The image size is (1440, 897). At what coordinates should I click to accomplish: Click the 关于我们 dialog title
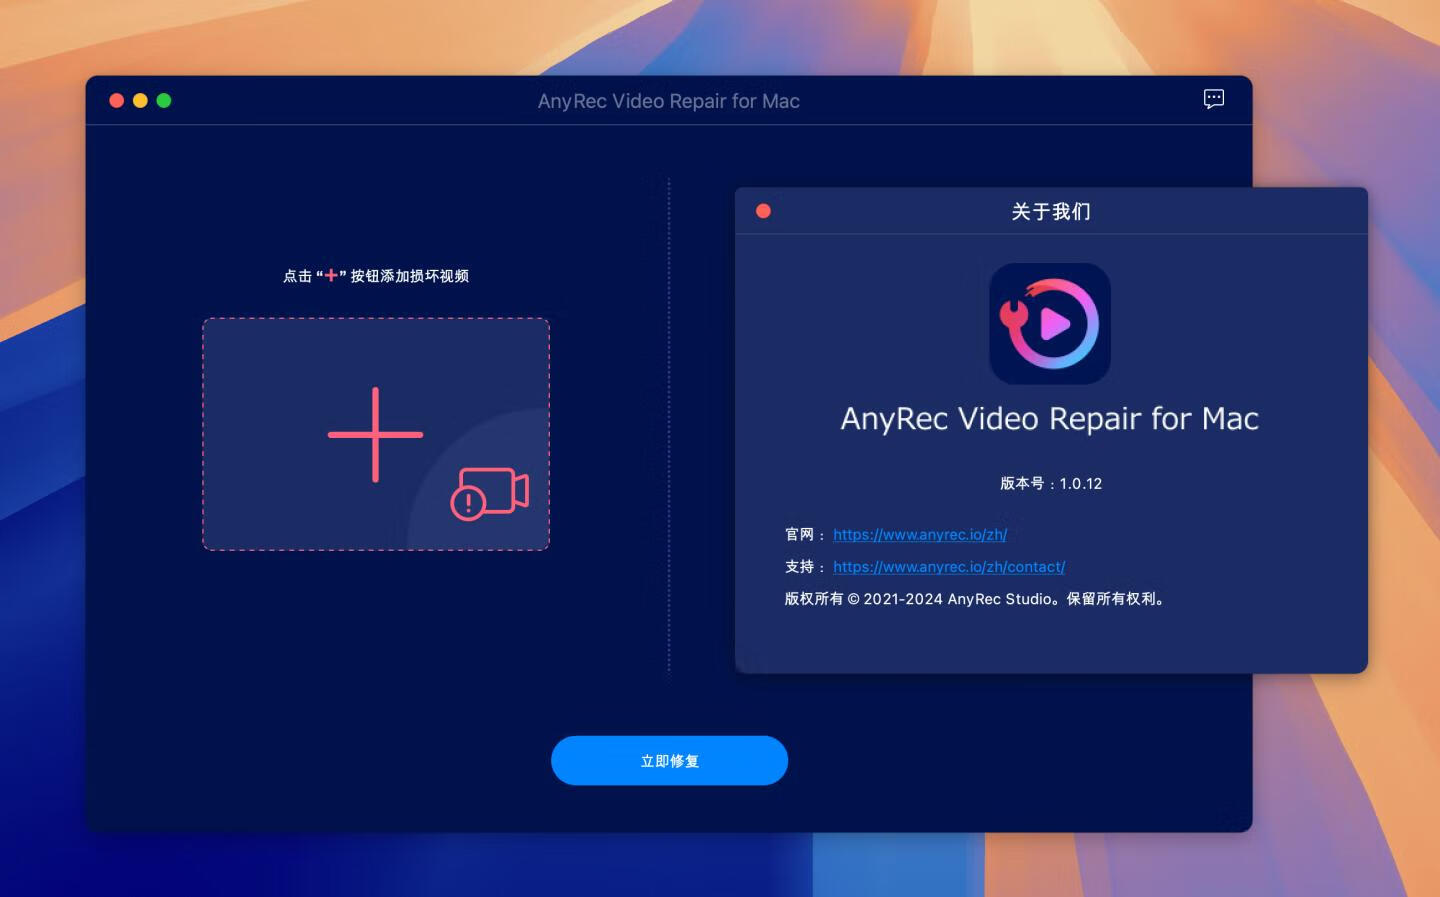[1051, 210]
